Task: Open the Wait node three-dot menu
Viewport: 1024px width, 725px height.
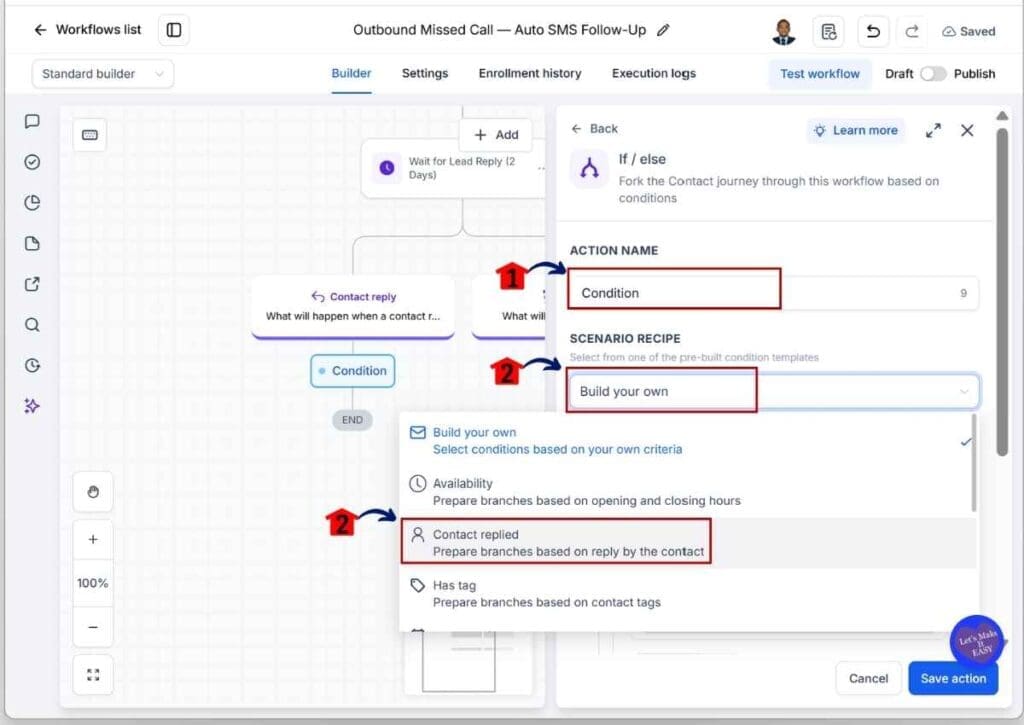Action: (x=541, y=169)
